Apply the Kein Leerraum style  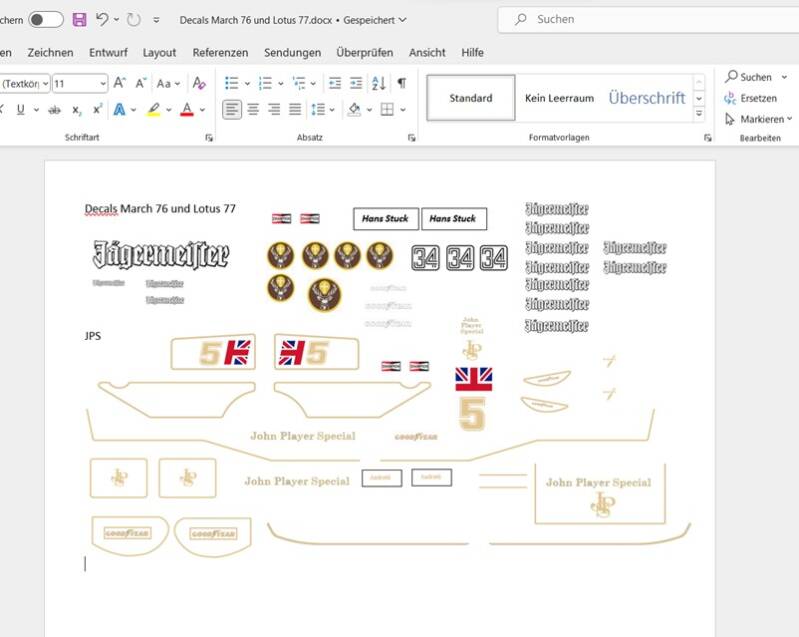click(x=559, y=98)
